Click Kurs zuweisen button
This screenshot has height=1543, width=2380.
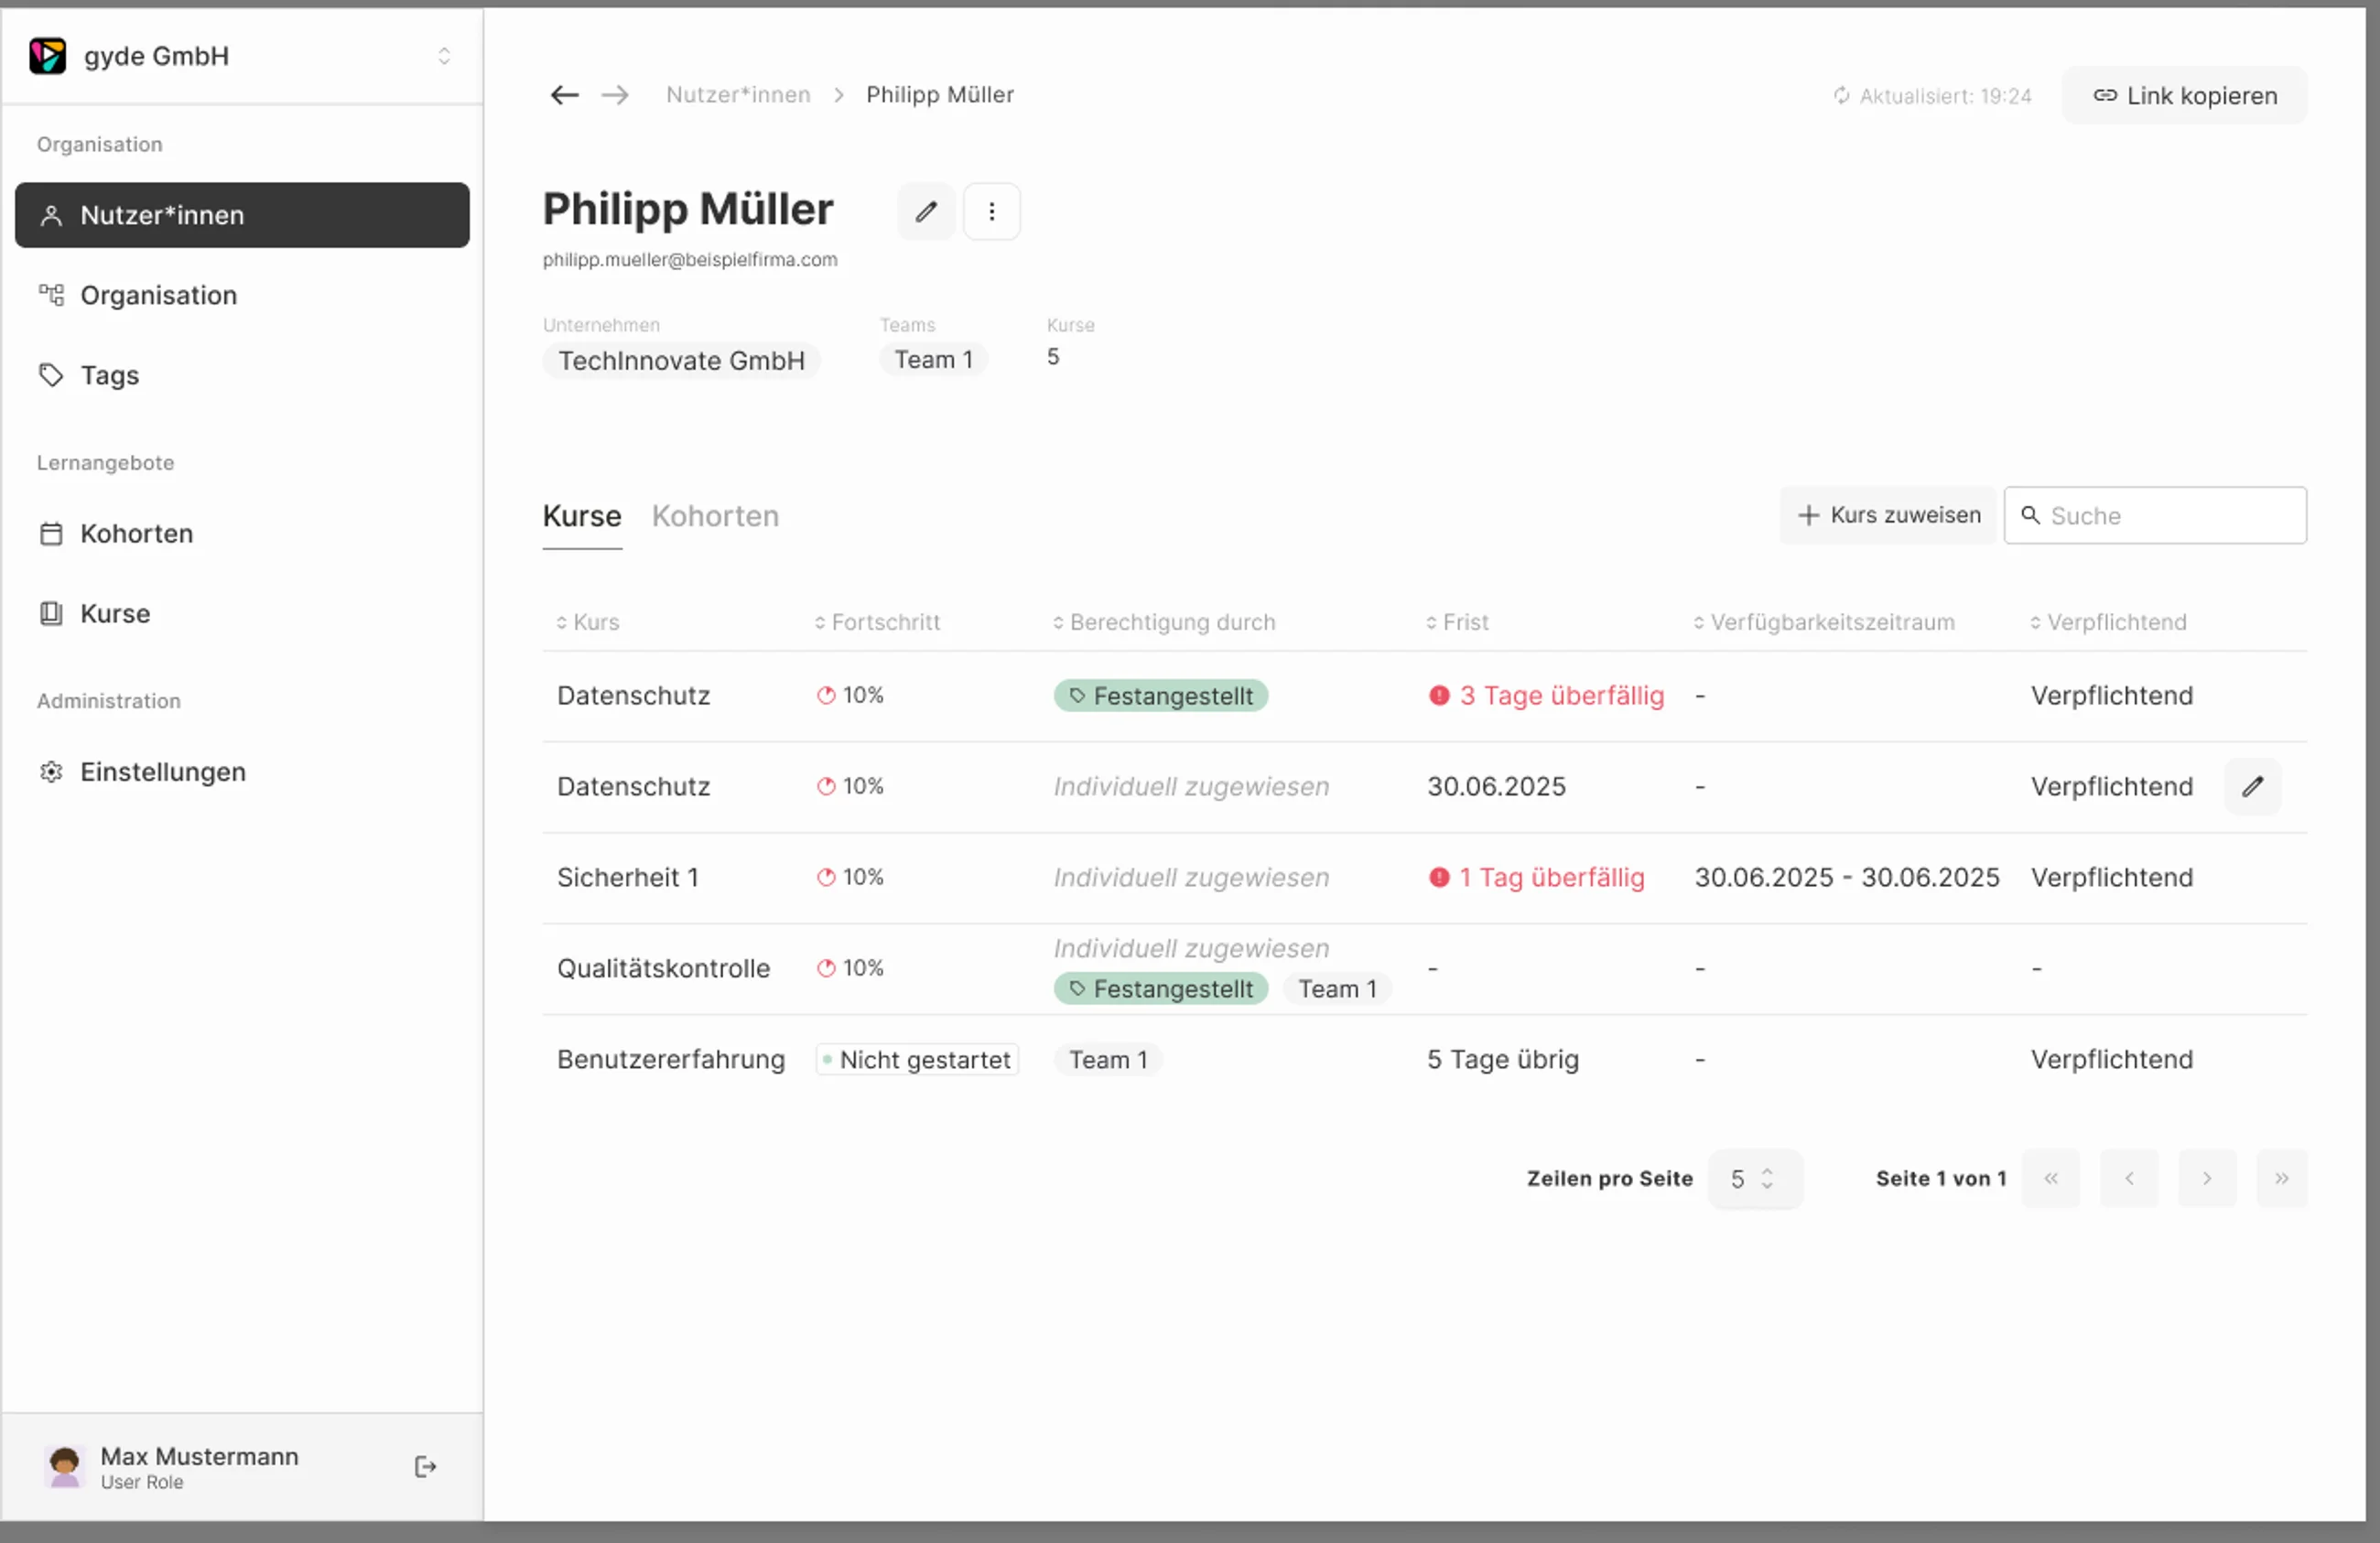click(1888, 515)
